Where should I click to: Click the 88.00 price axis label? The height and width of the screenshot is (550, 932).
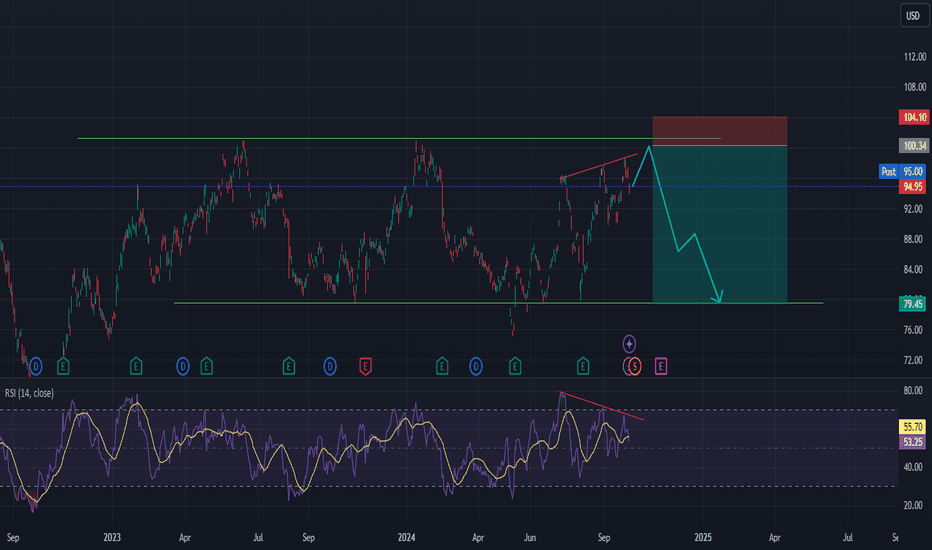pyautogui.click(x=913, y=239)
